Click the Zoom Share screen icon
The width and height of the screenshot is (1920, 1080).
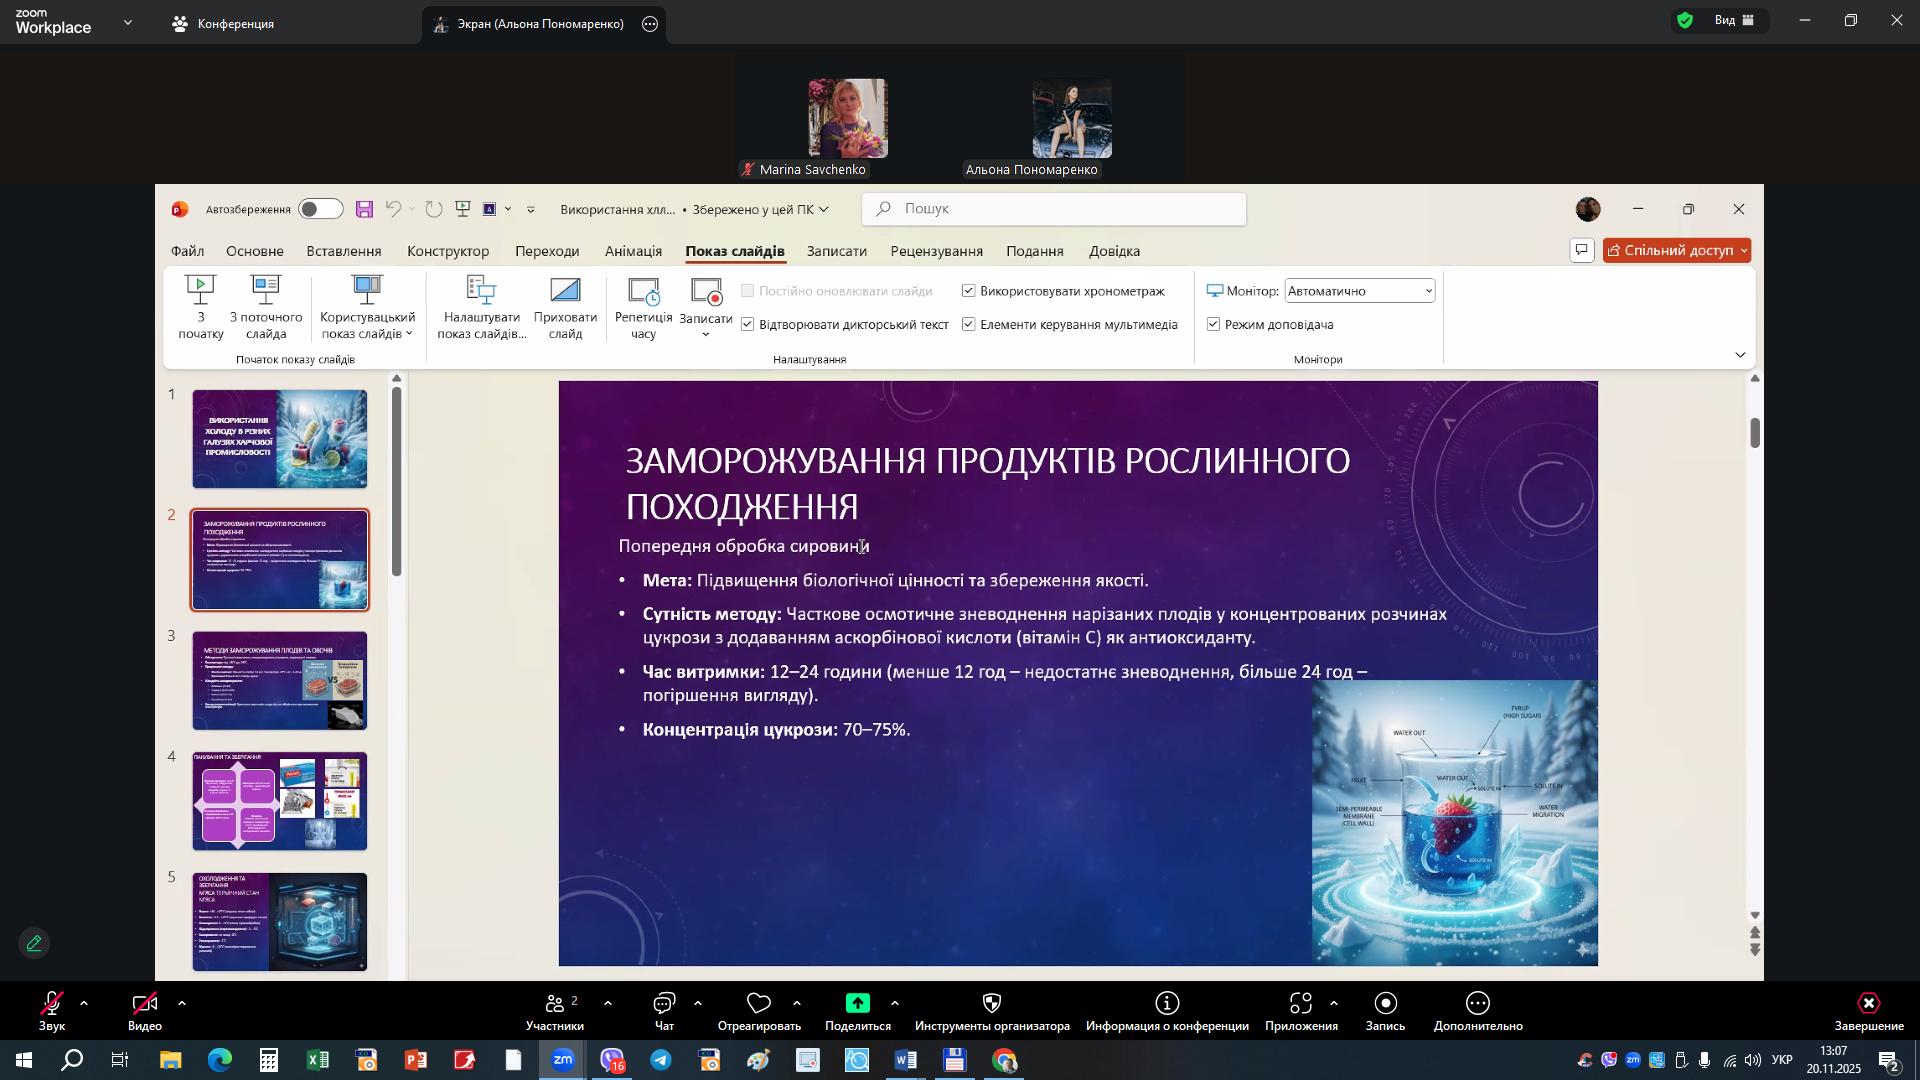pos(857,1004)
